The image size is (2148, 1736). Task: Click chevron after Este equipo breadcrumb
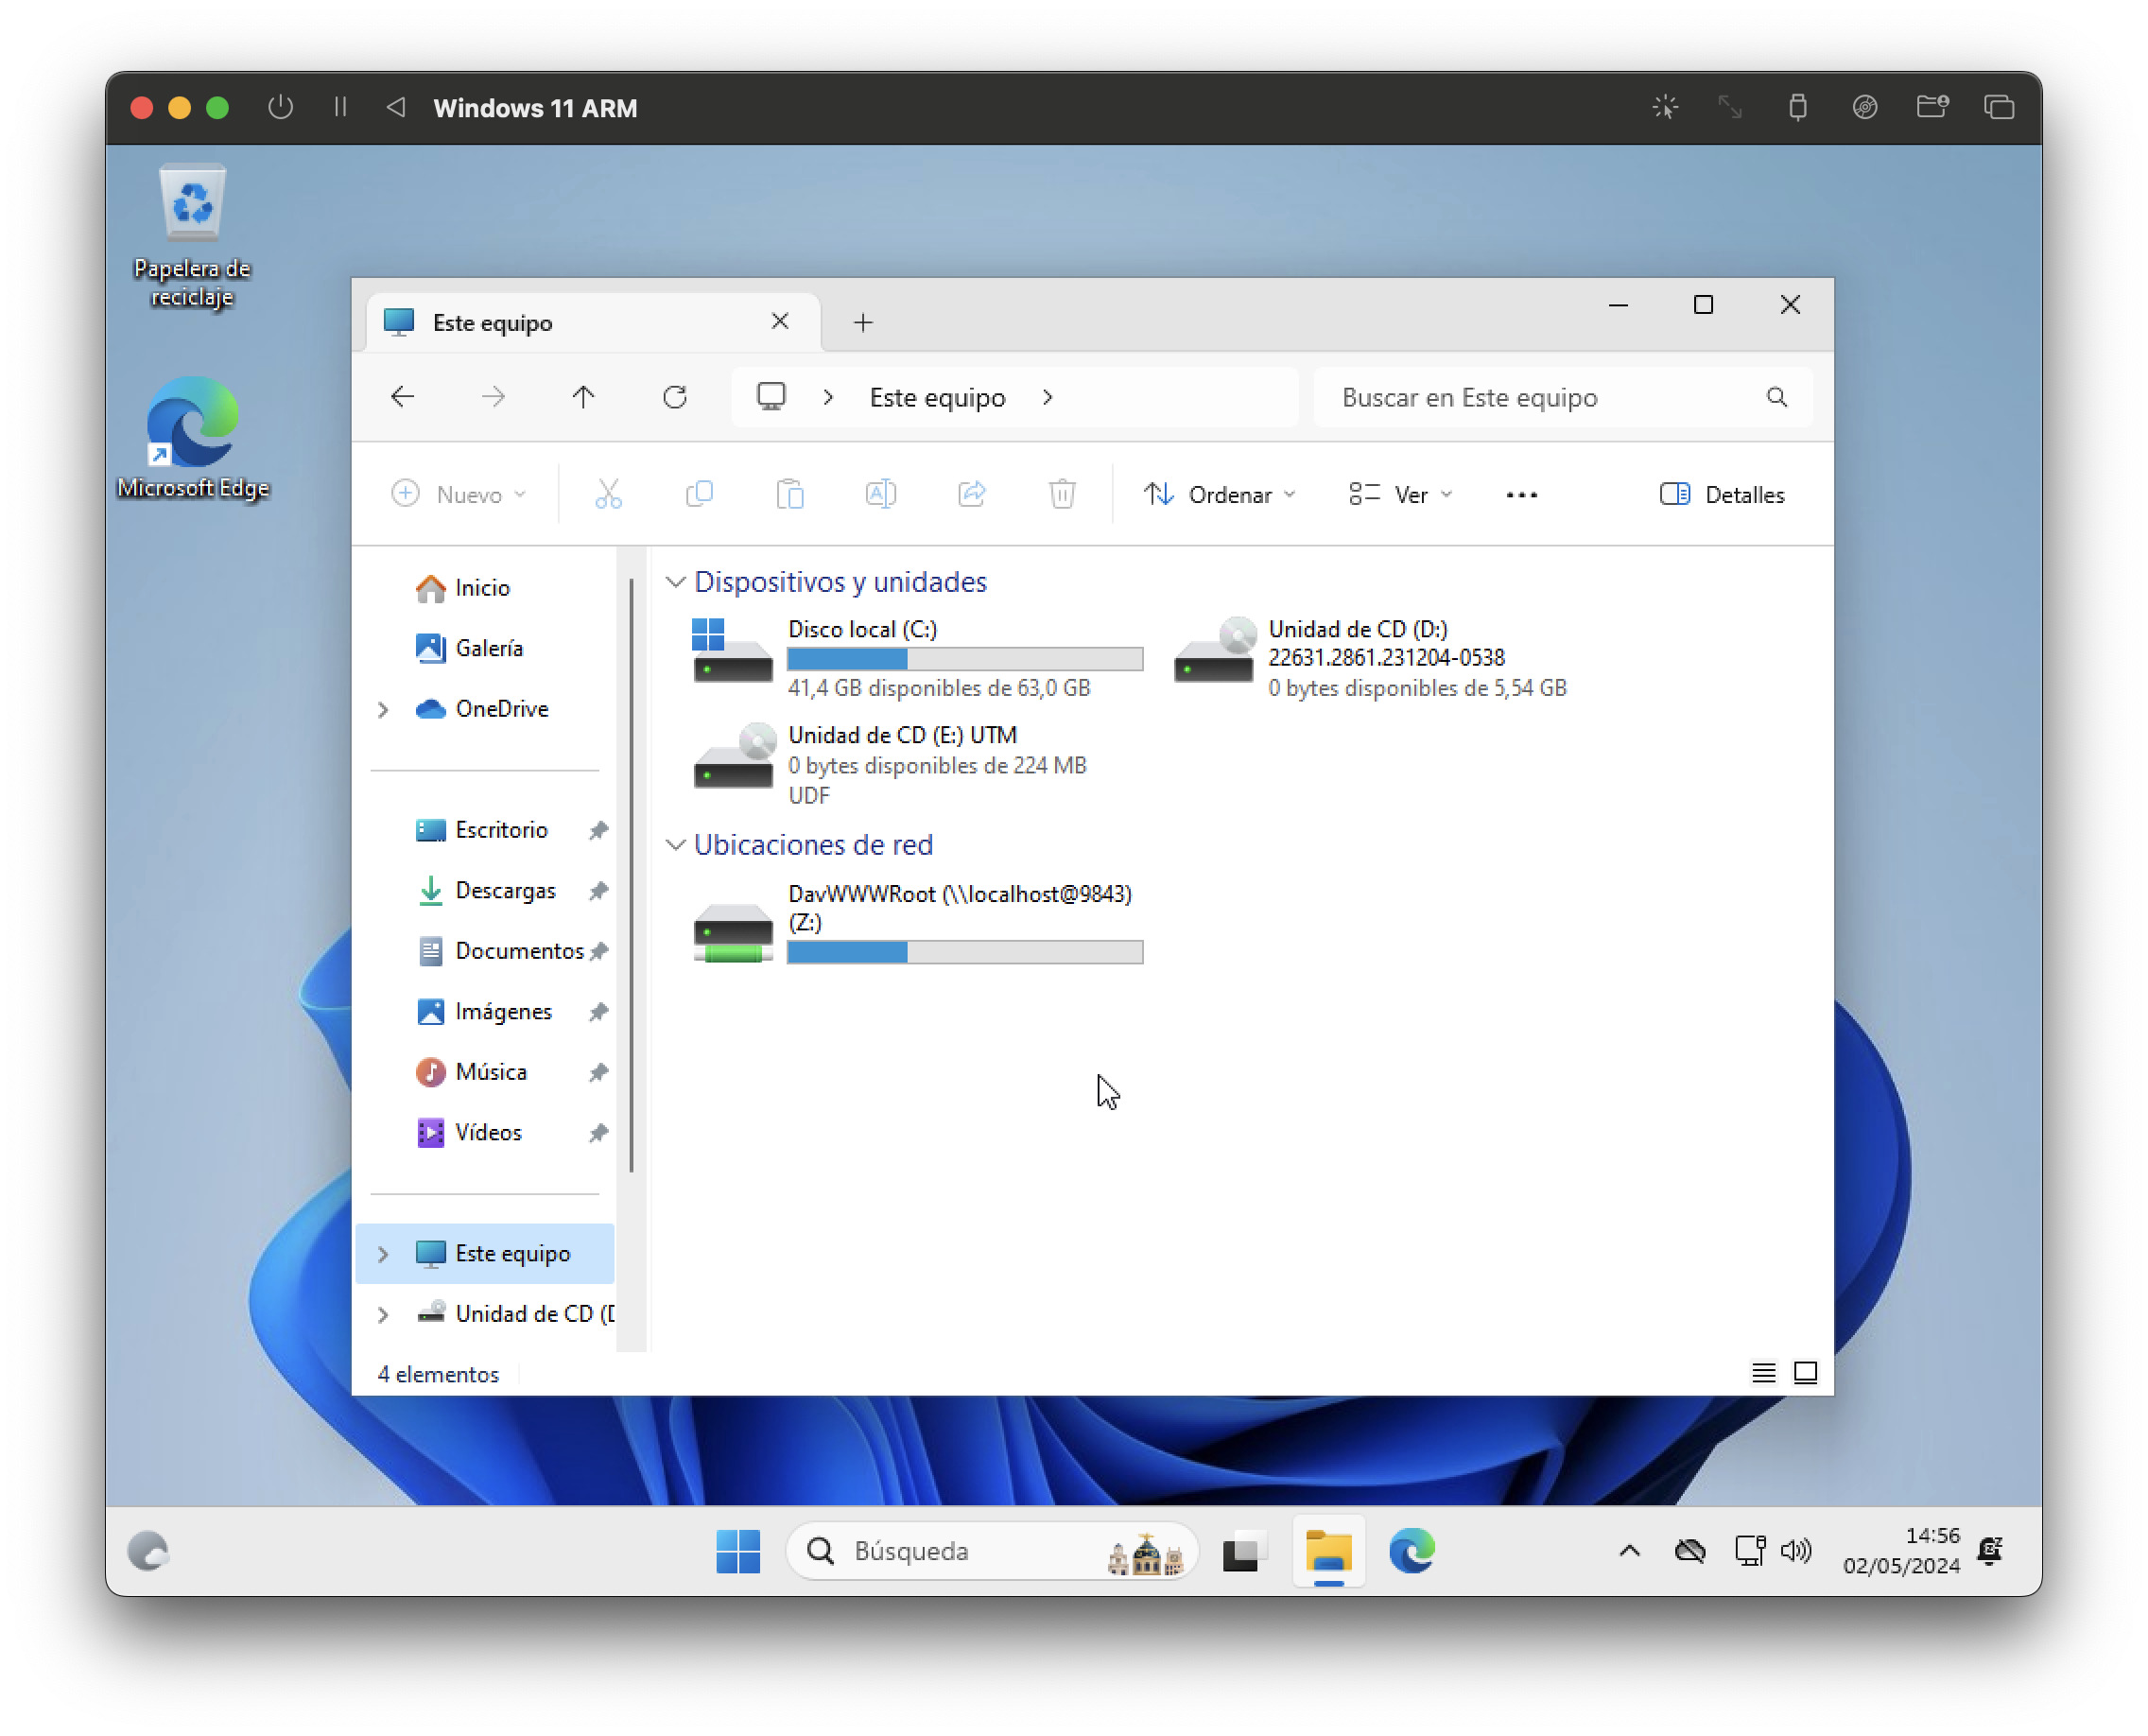(1047, 397)
